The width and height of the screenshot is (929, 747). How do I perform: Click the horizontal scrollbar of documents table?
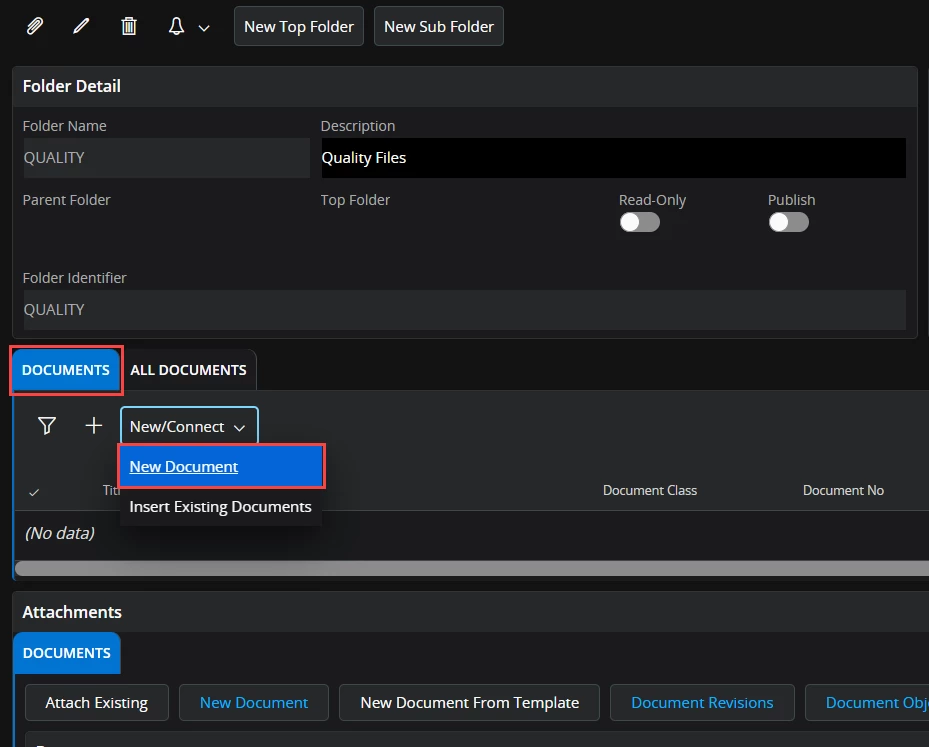(x=470, y=568)
